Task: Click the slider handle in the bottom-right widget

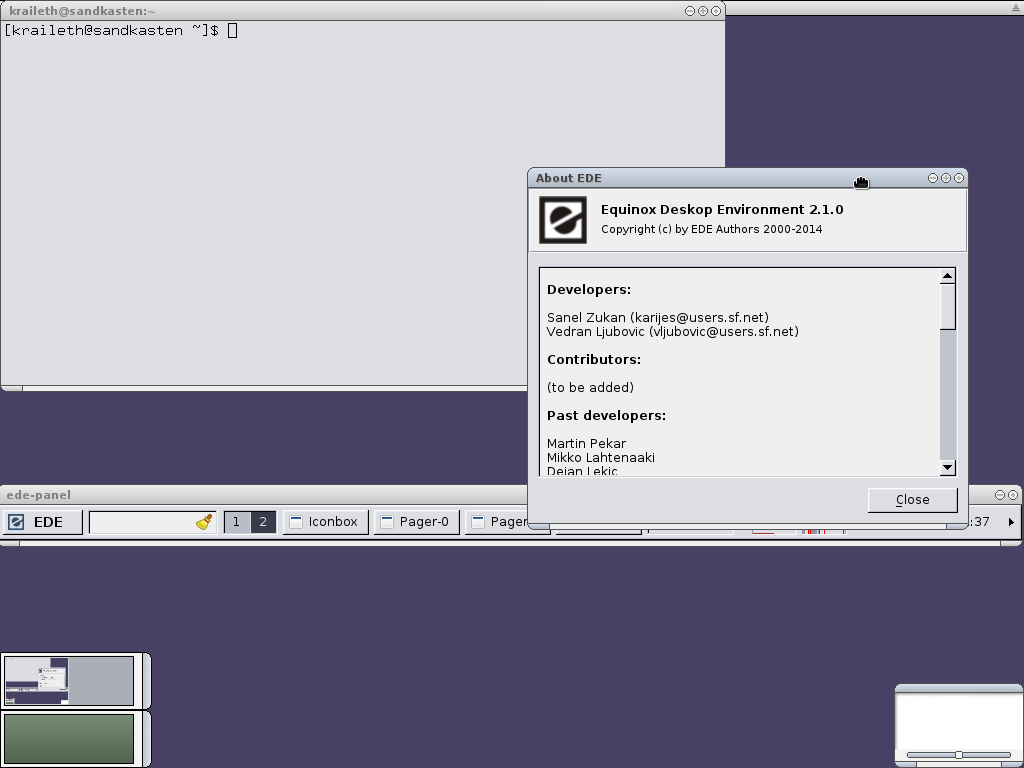Action: pos(958,755)
